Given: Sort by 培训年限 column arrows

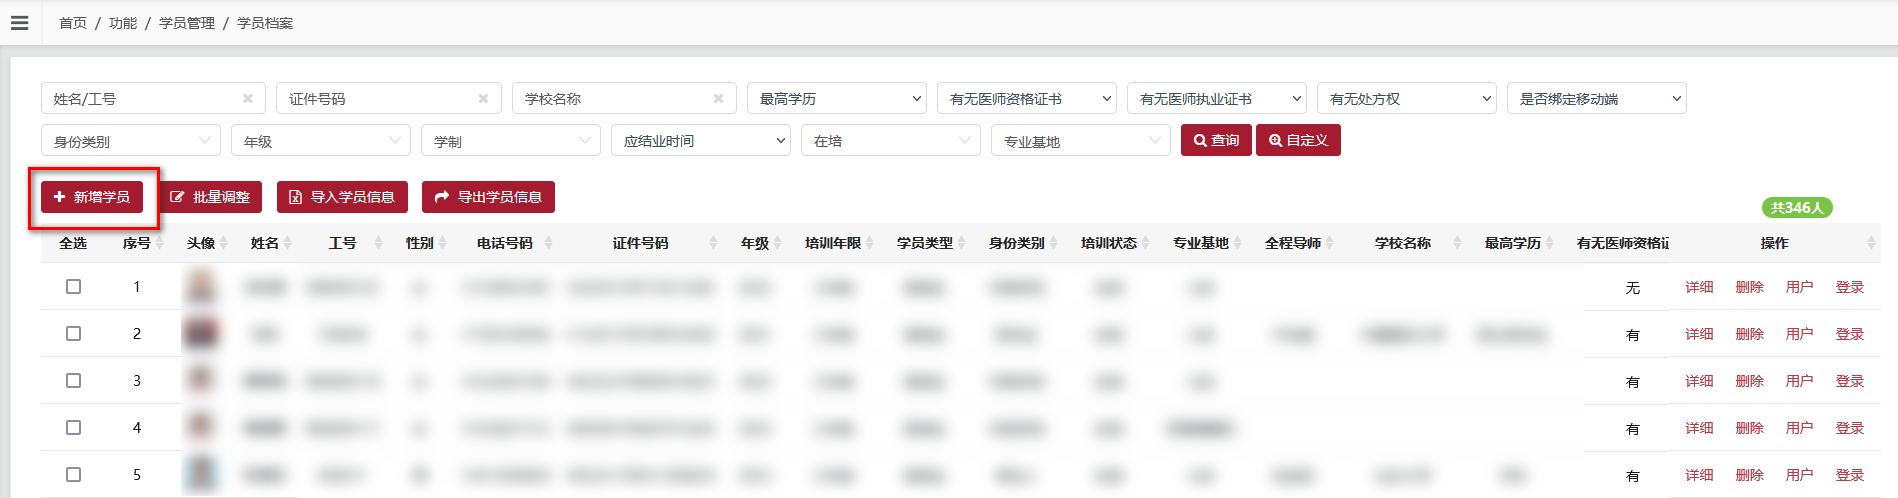Looking at the screenshot, I should pos(870,243).
